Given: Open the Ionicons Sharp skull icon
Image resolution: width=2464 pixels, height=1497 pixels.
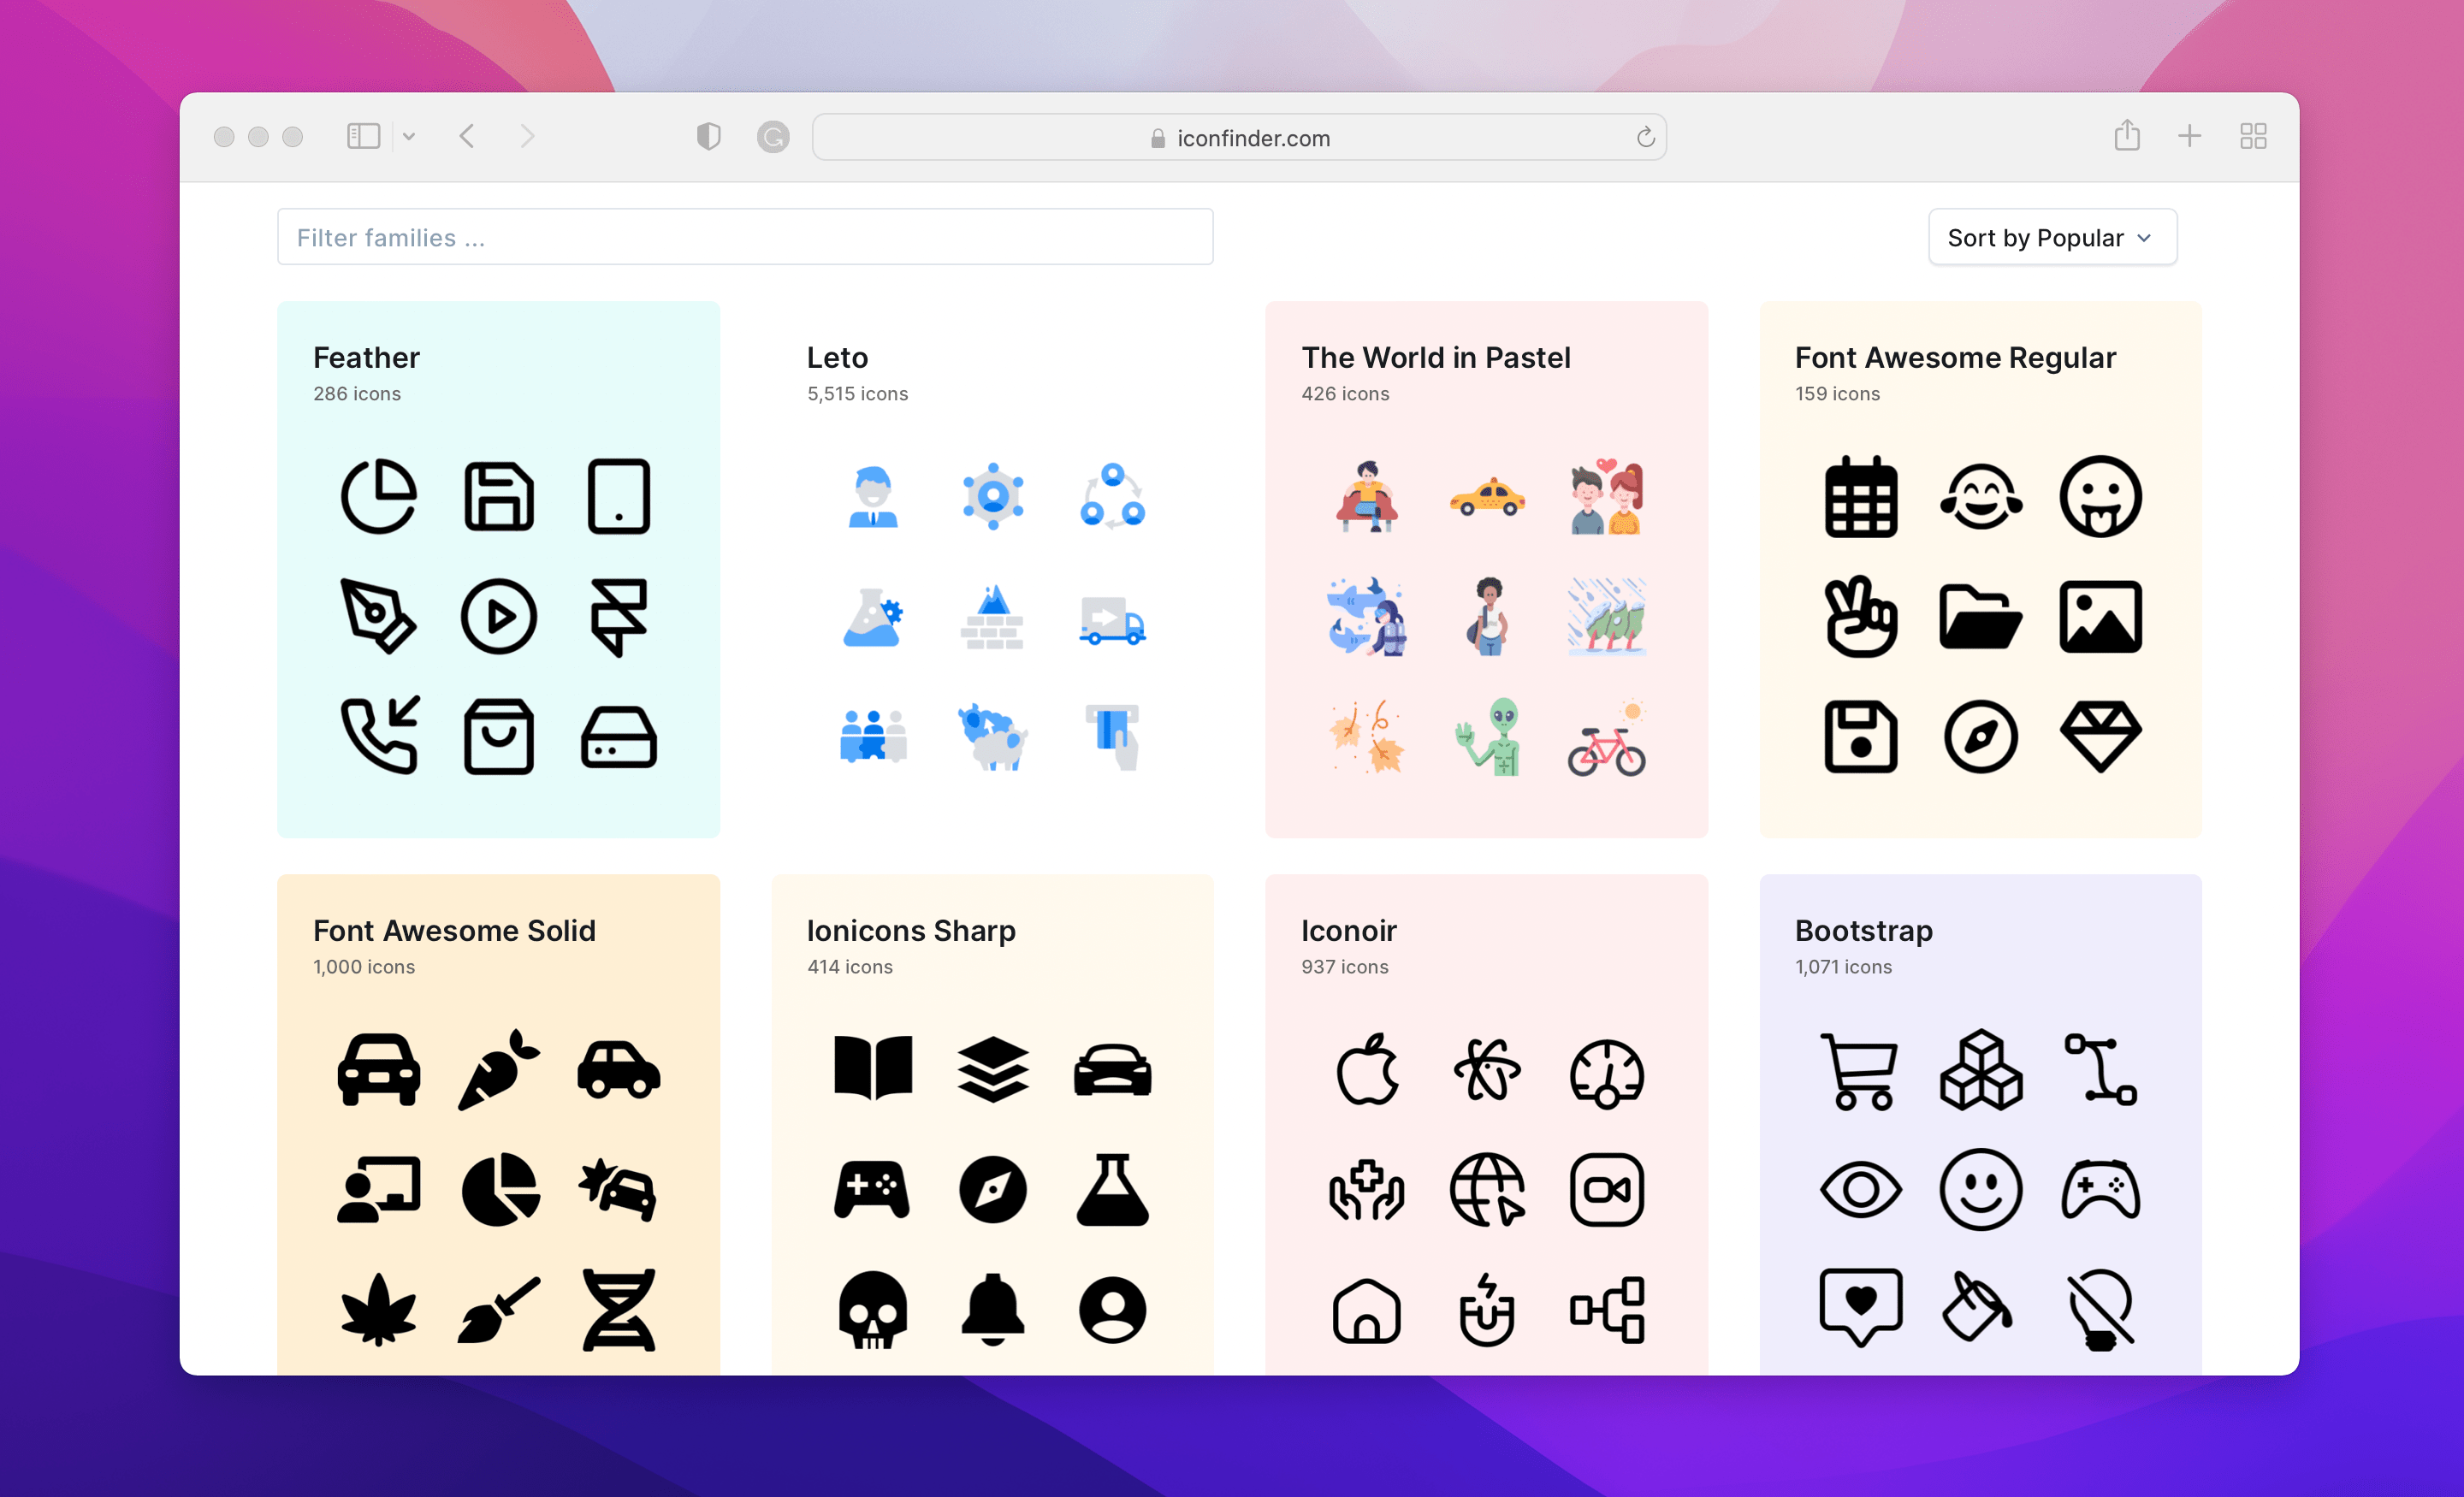Looking at the screenshot, I should (x=873, y=1310).
